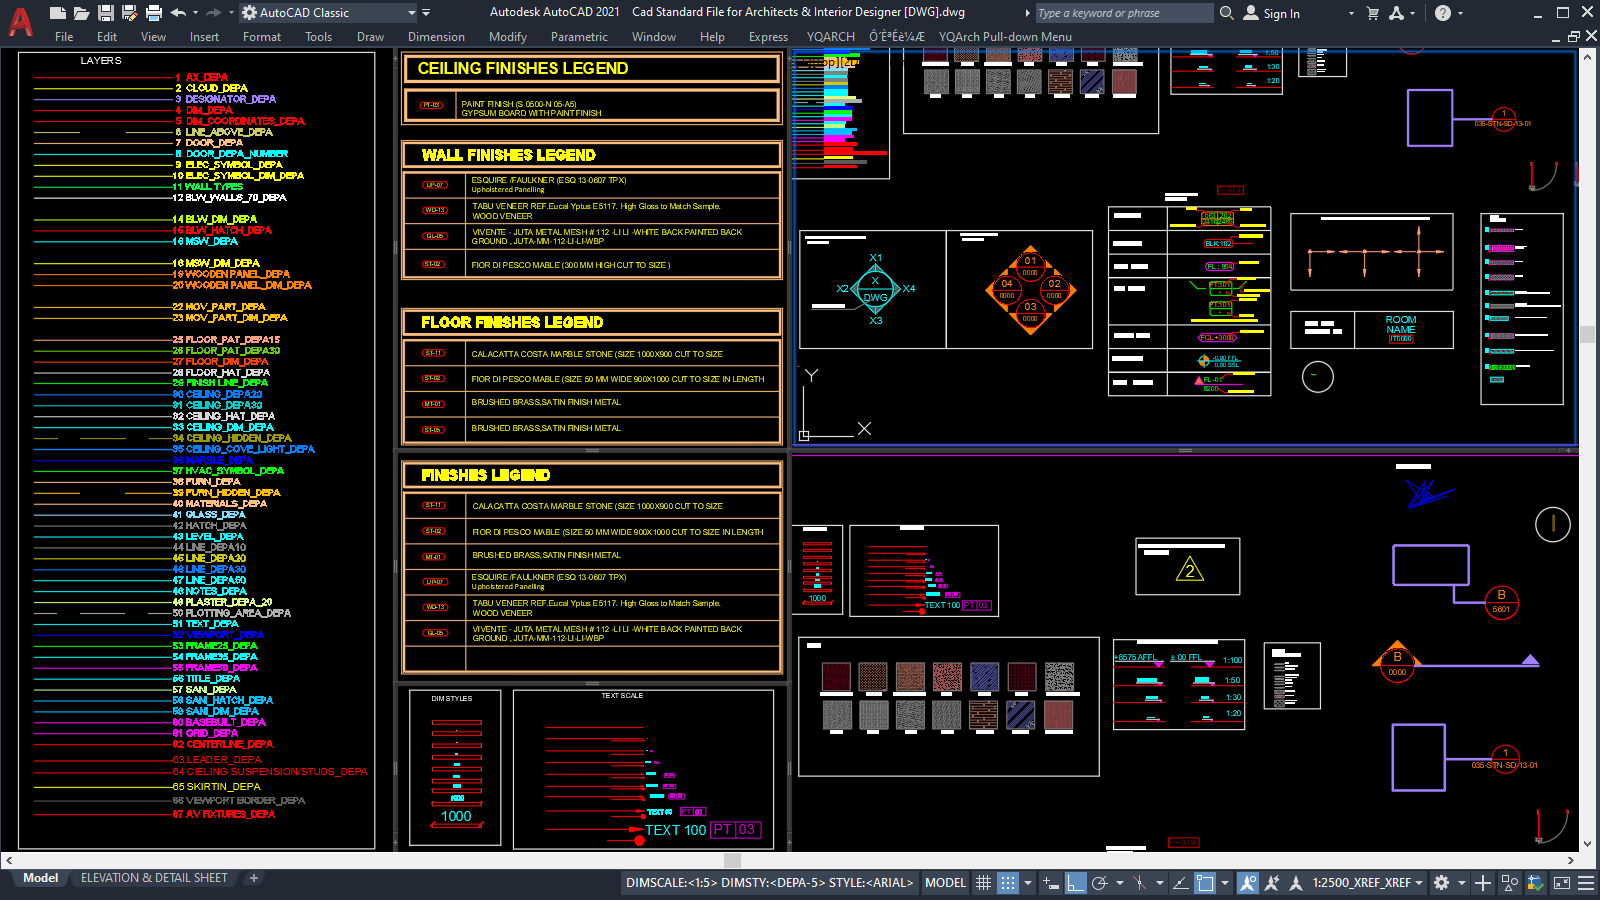The width and height of the screenshot is (1600, 900).
Task: Click the Save icon in the toolbar
Action: pos(104,11)
